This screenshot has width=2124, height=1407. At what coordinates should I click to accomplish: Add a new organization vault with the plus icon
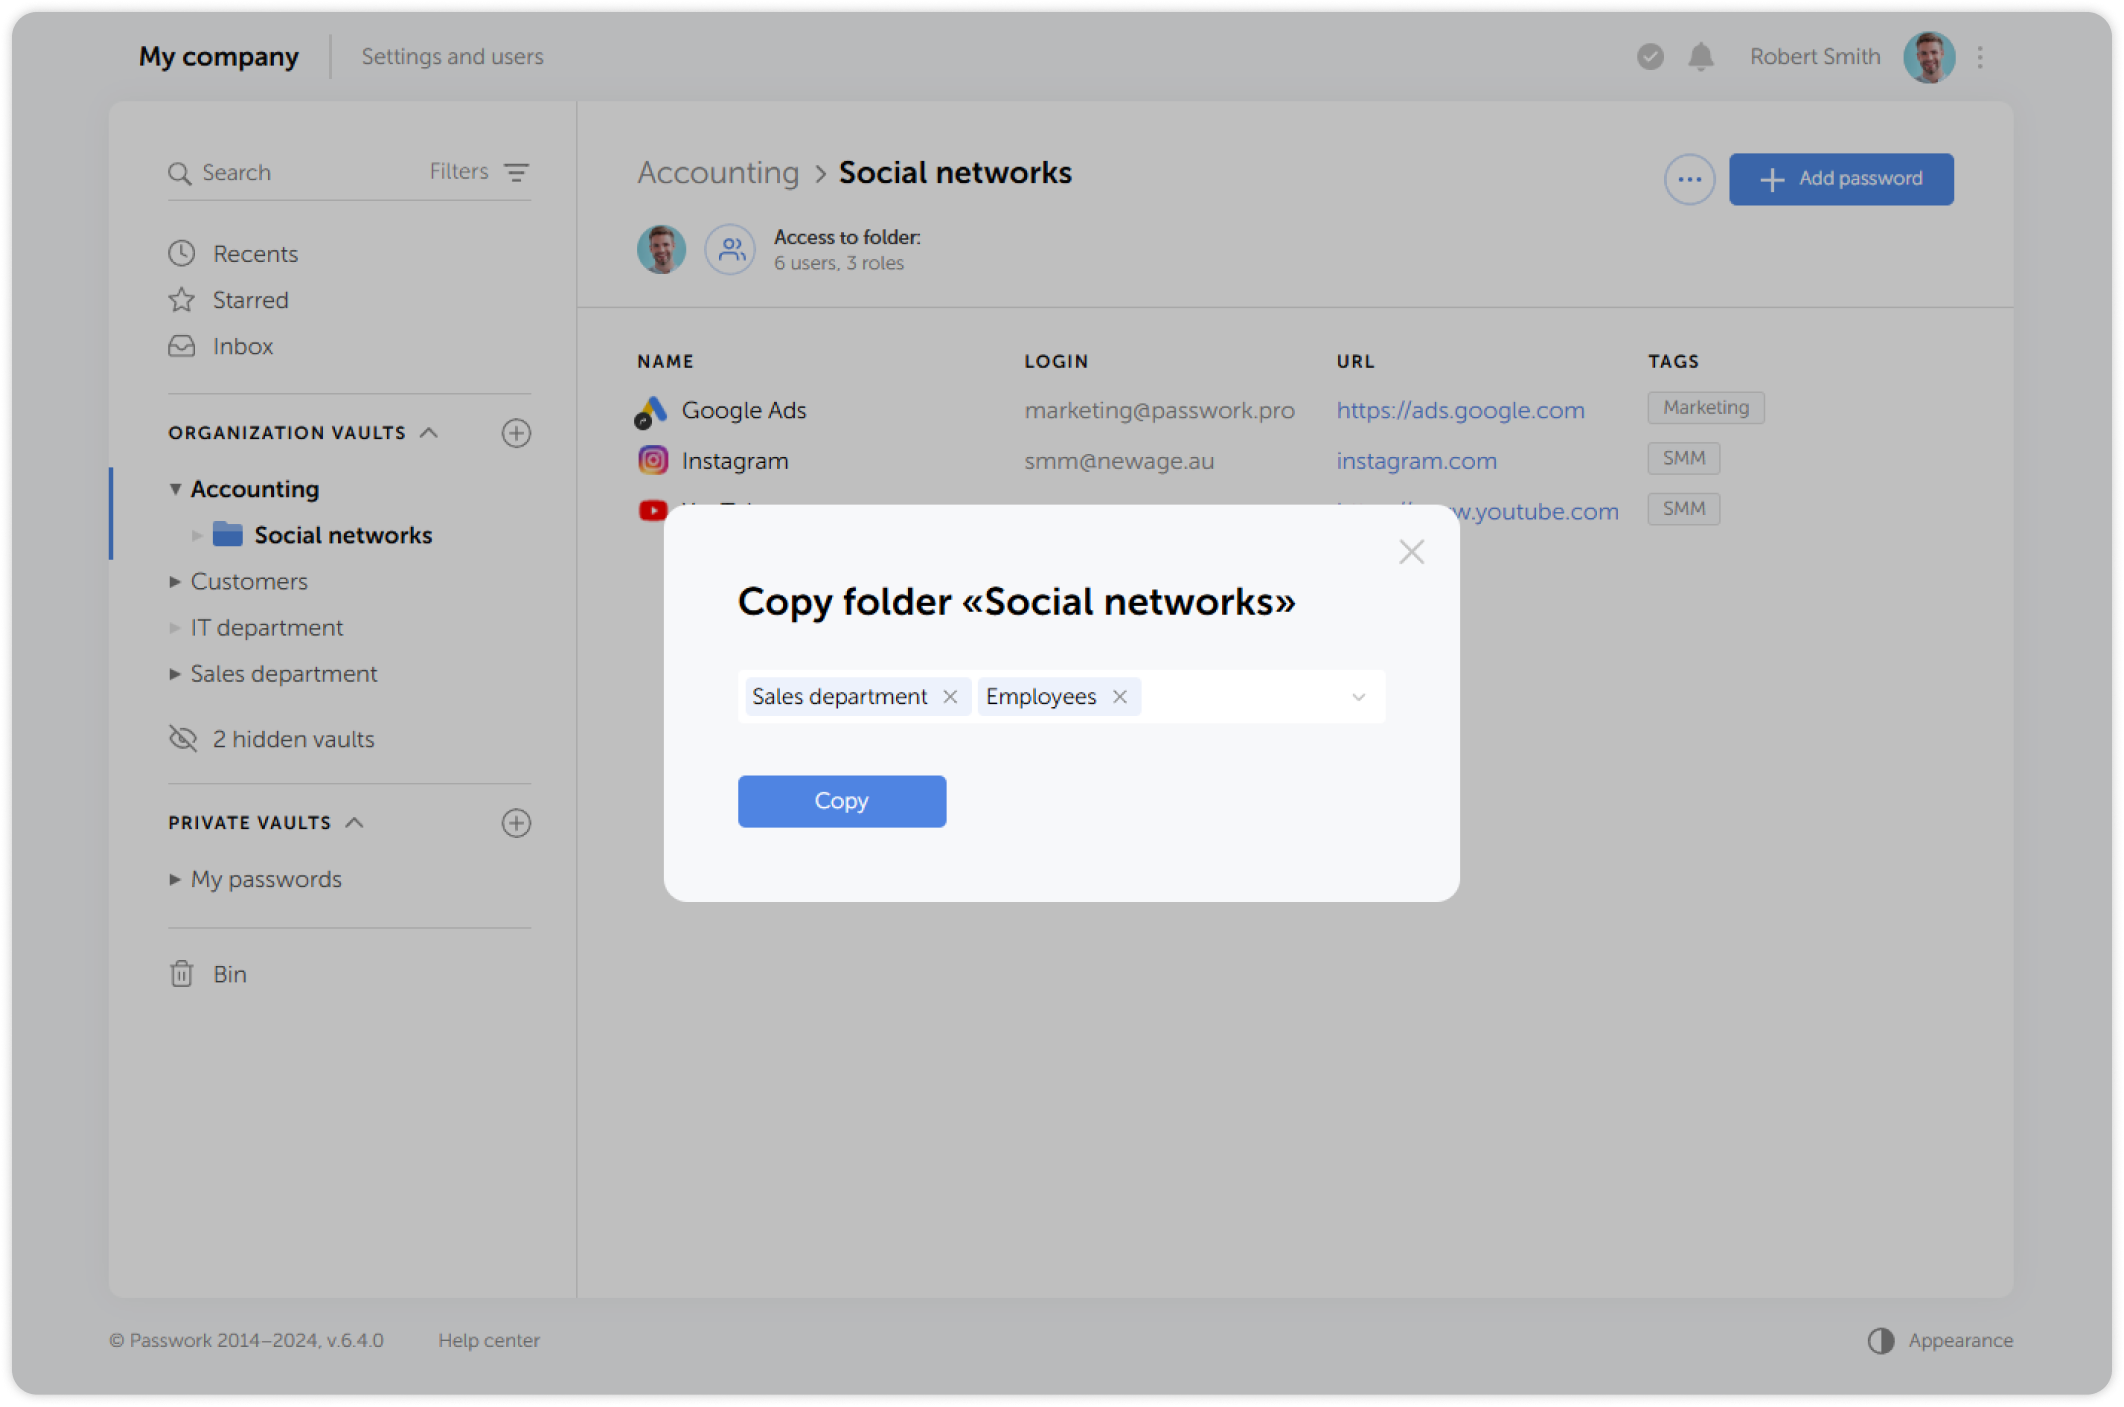pos(516,433)
